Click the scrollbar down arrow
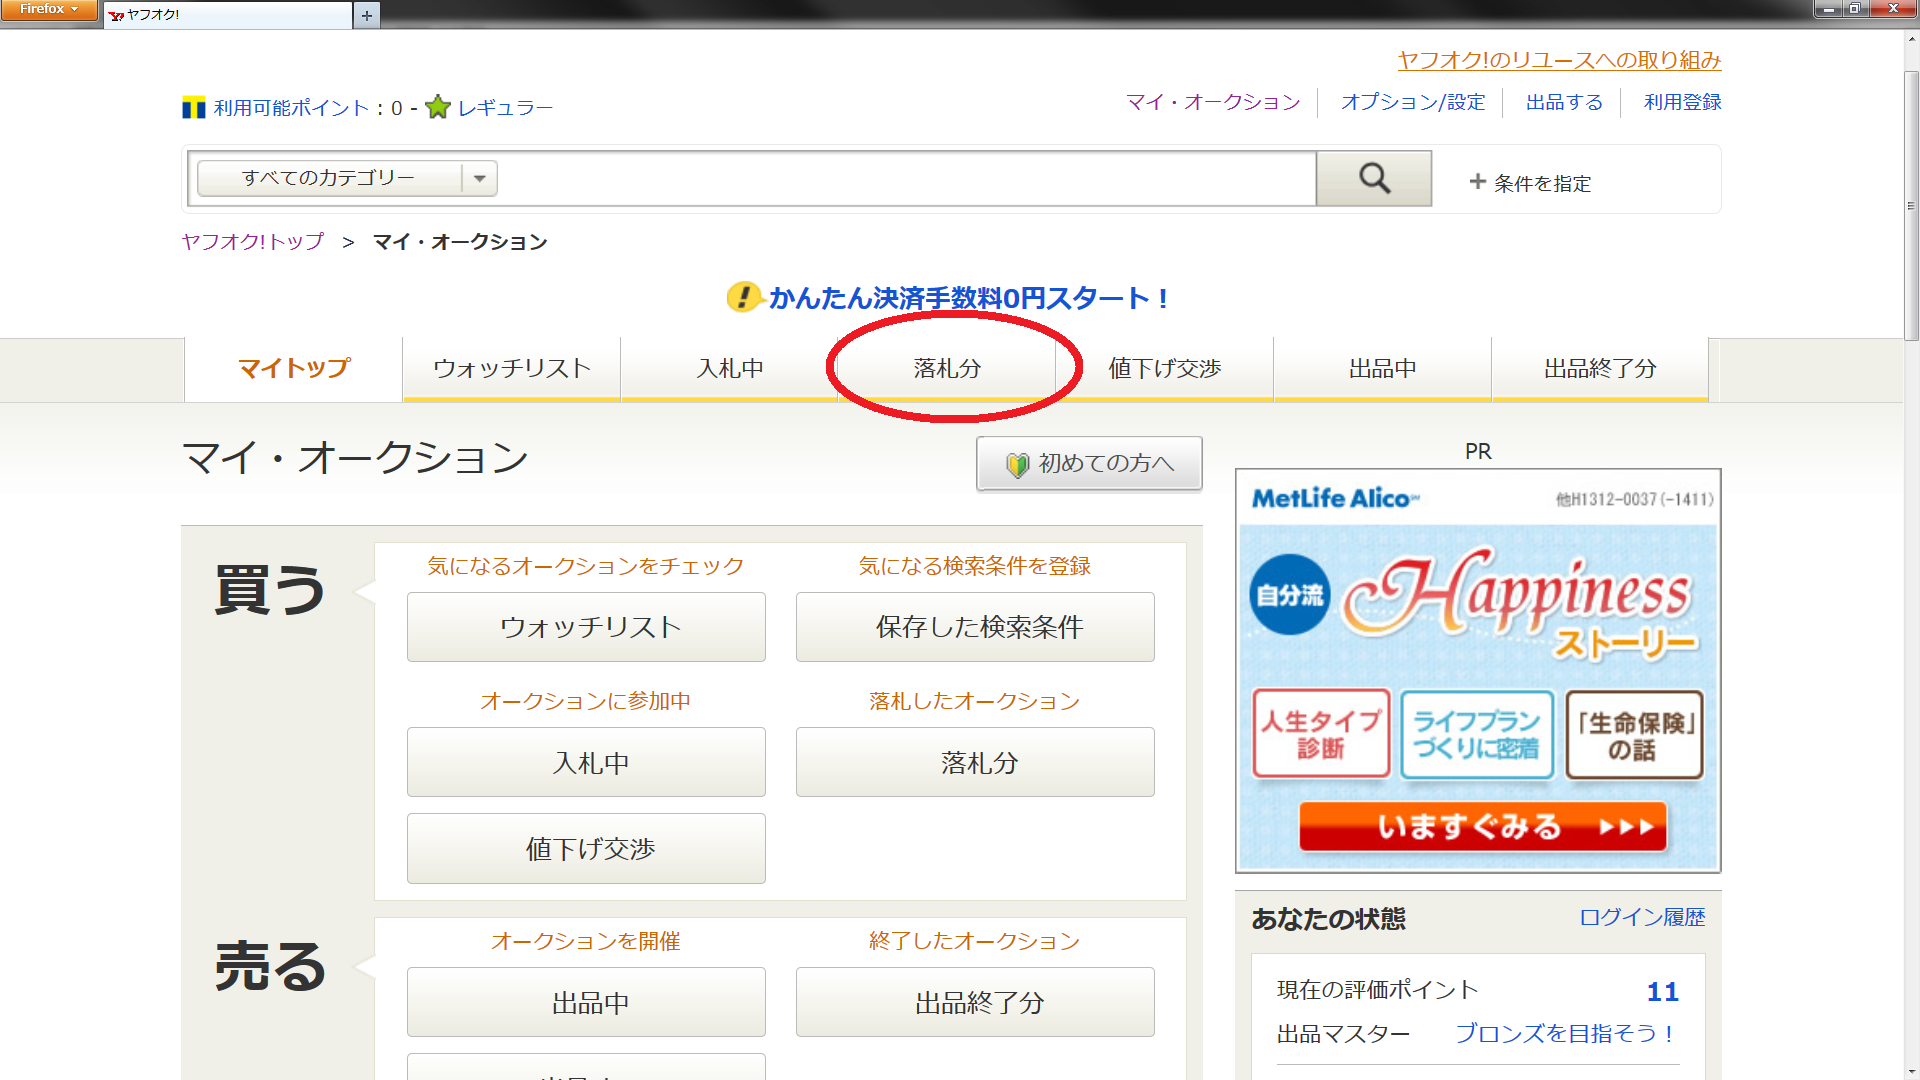1920x1080 pixels. tap(1911, 1070)
